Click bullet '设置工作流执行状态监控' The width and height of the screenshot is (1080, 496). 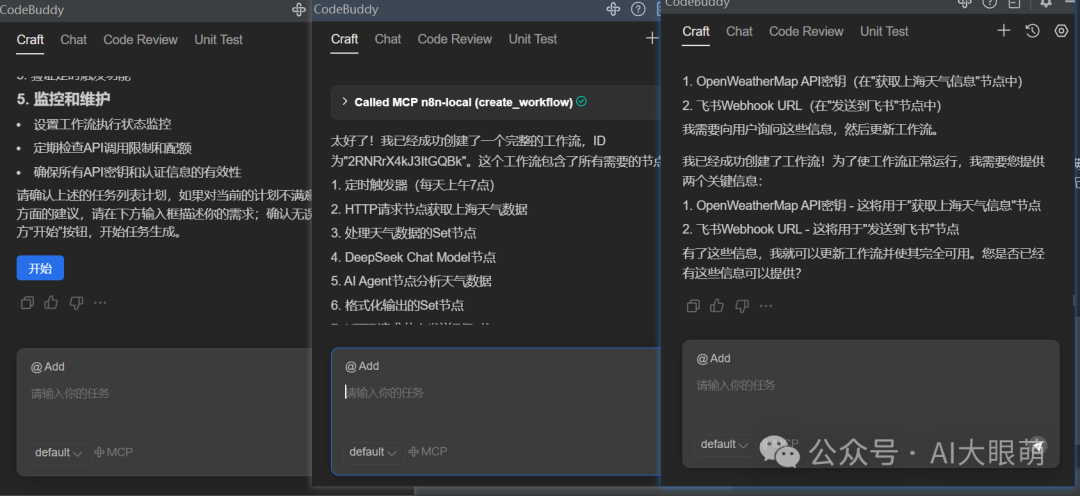pos(102,125)
